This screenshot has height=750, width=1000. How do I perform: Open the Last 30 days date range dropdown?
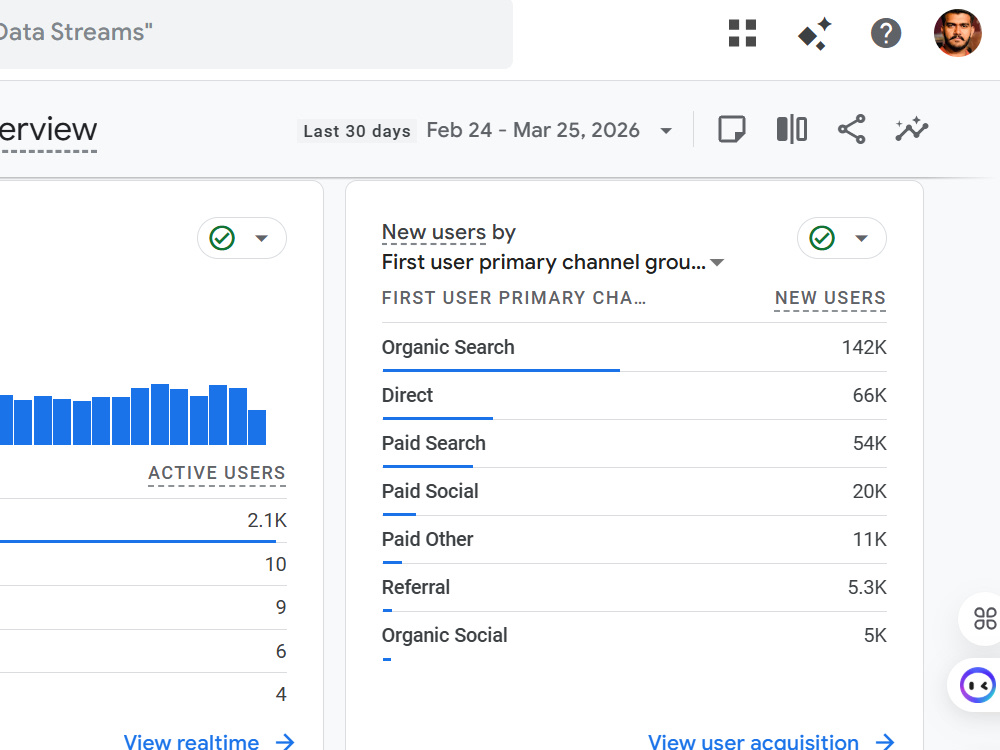click(x=485, y=131)
